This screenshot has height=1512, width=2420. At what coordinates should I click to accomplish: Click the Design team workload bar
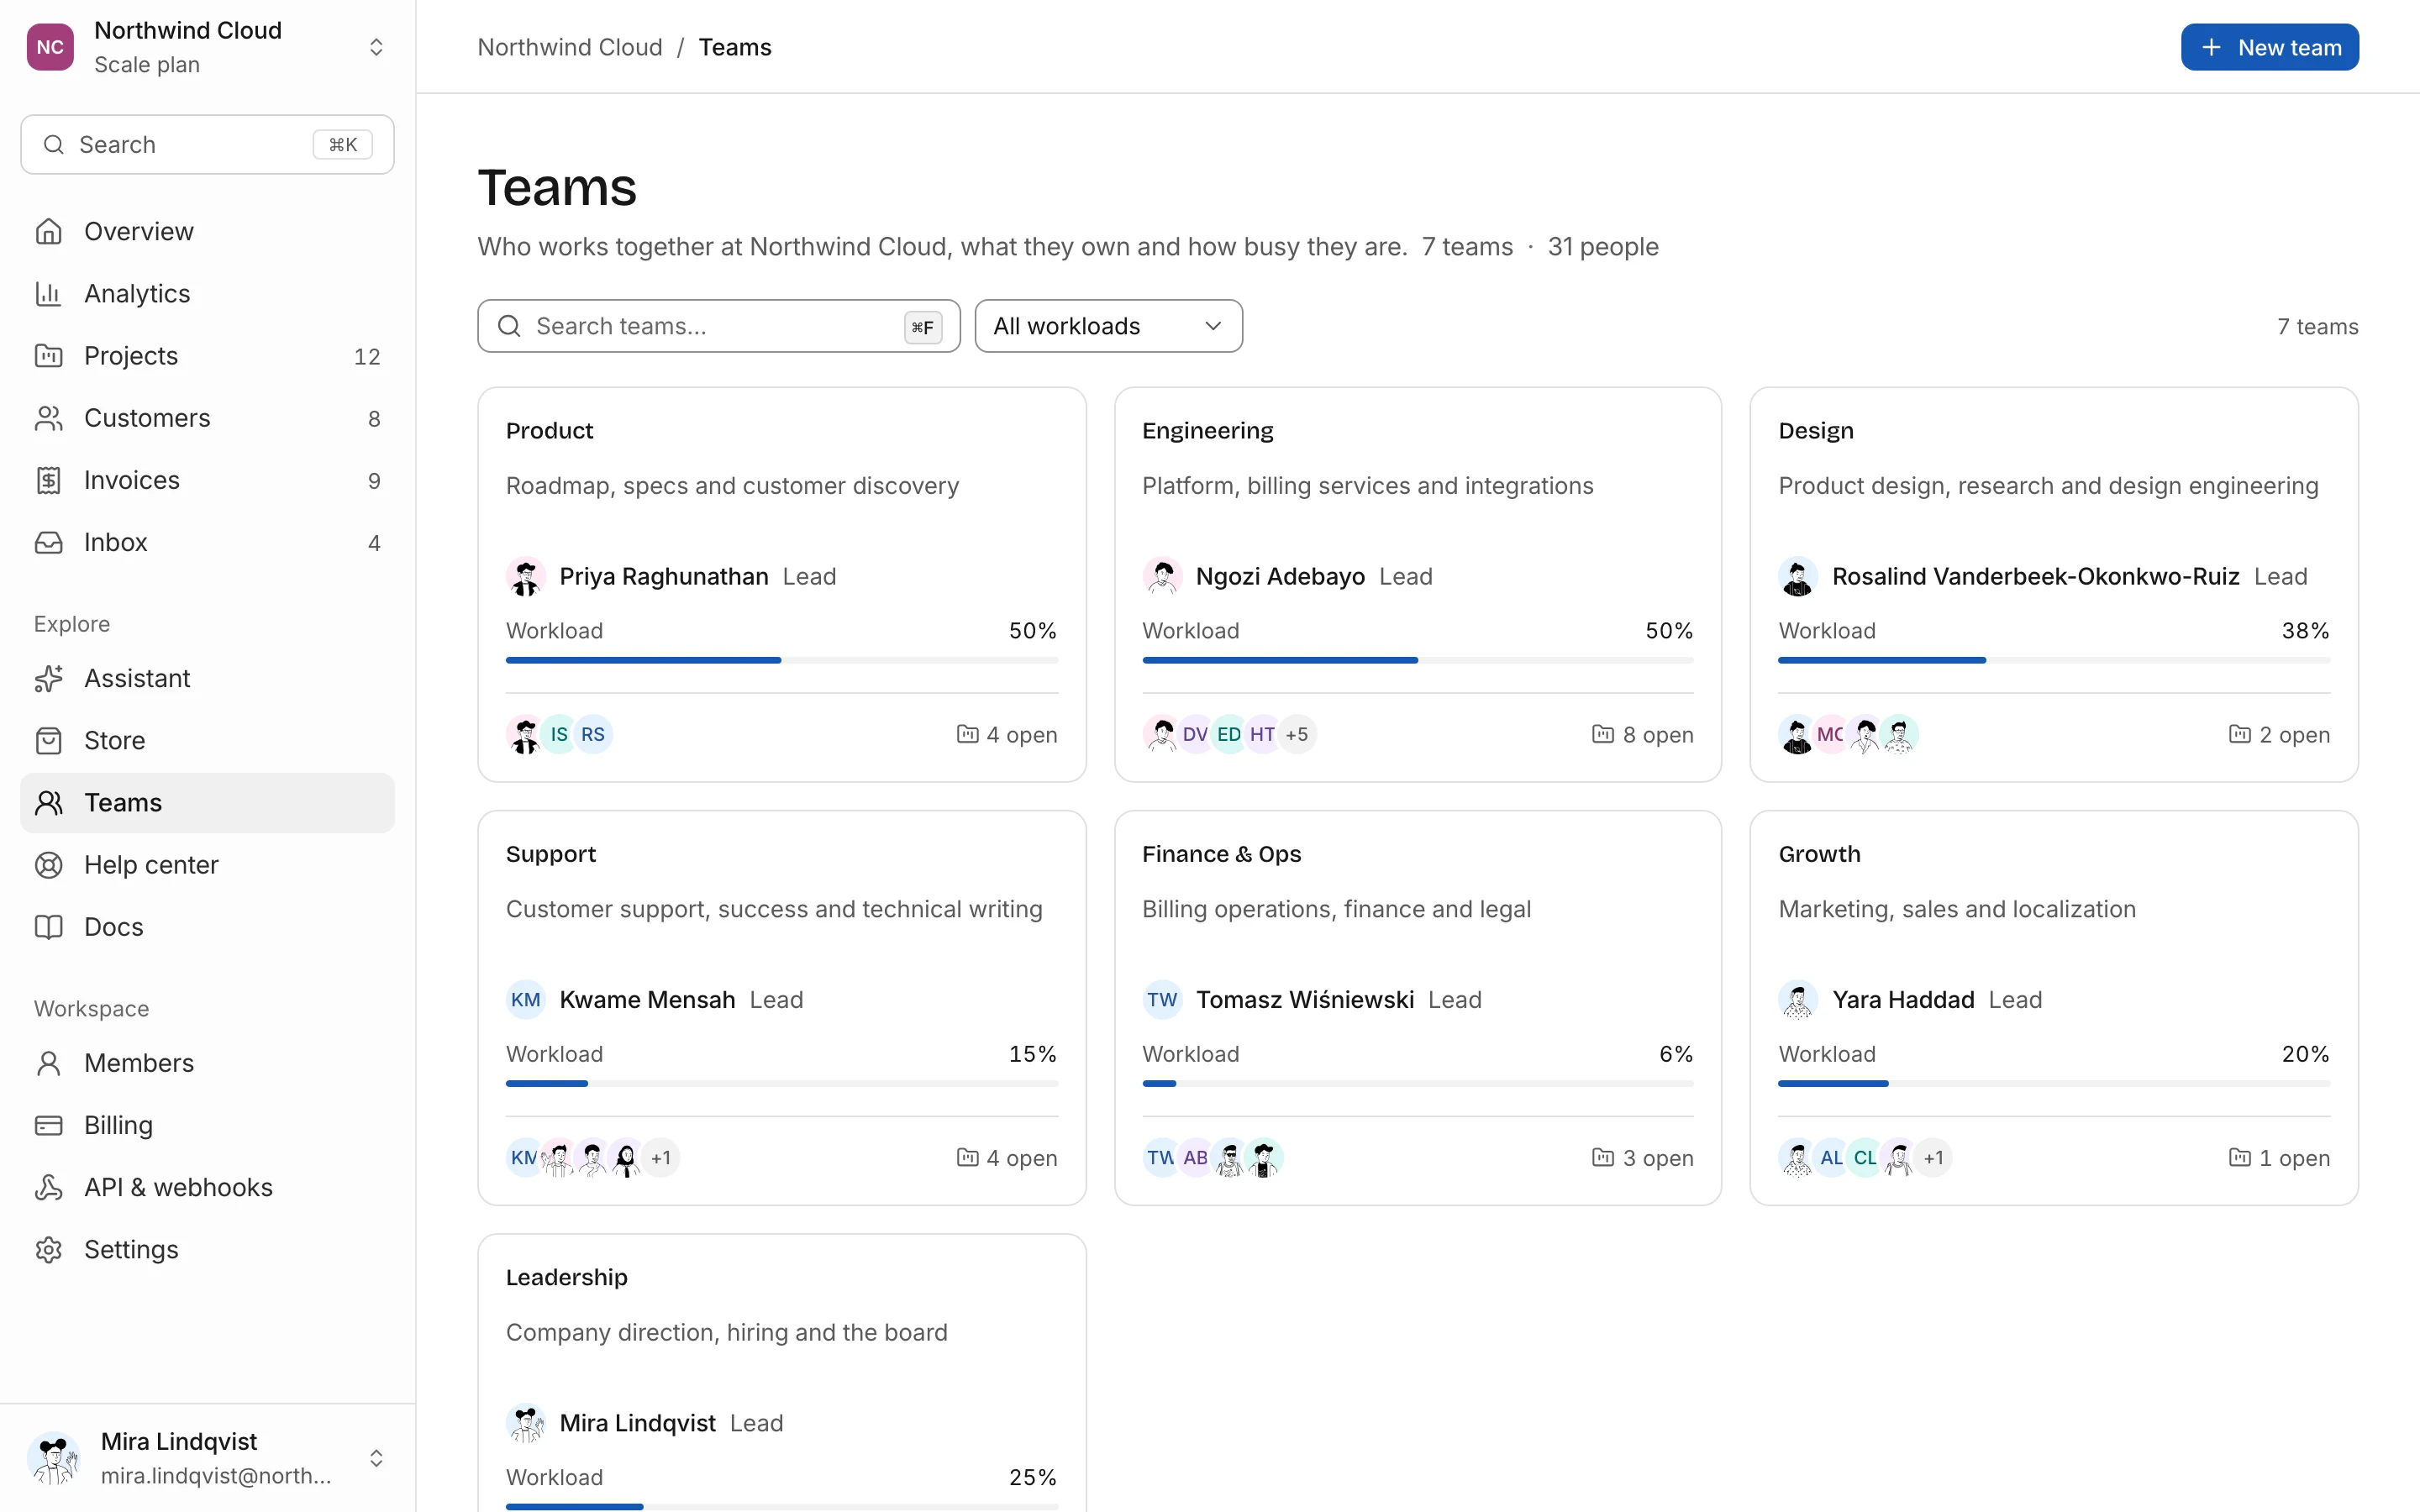2053,660
